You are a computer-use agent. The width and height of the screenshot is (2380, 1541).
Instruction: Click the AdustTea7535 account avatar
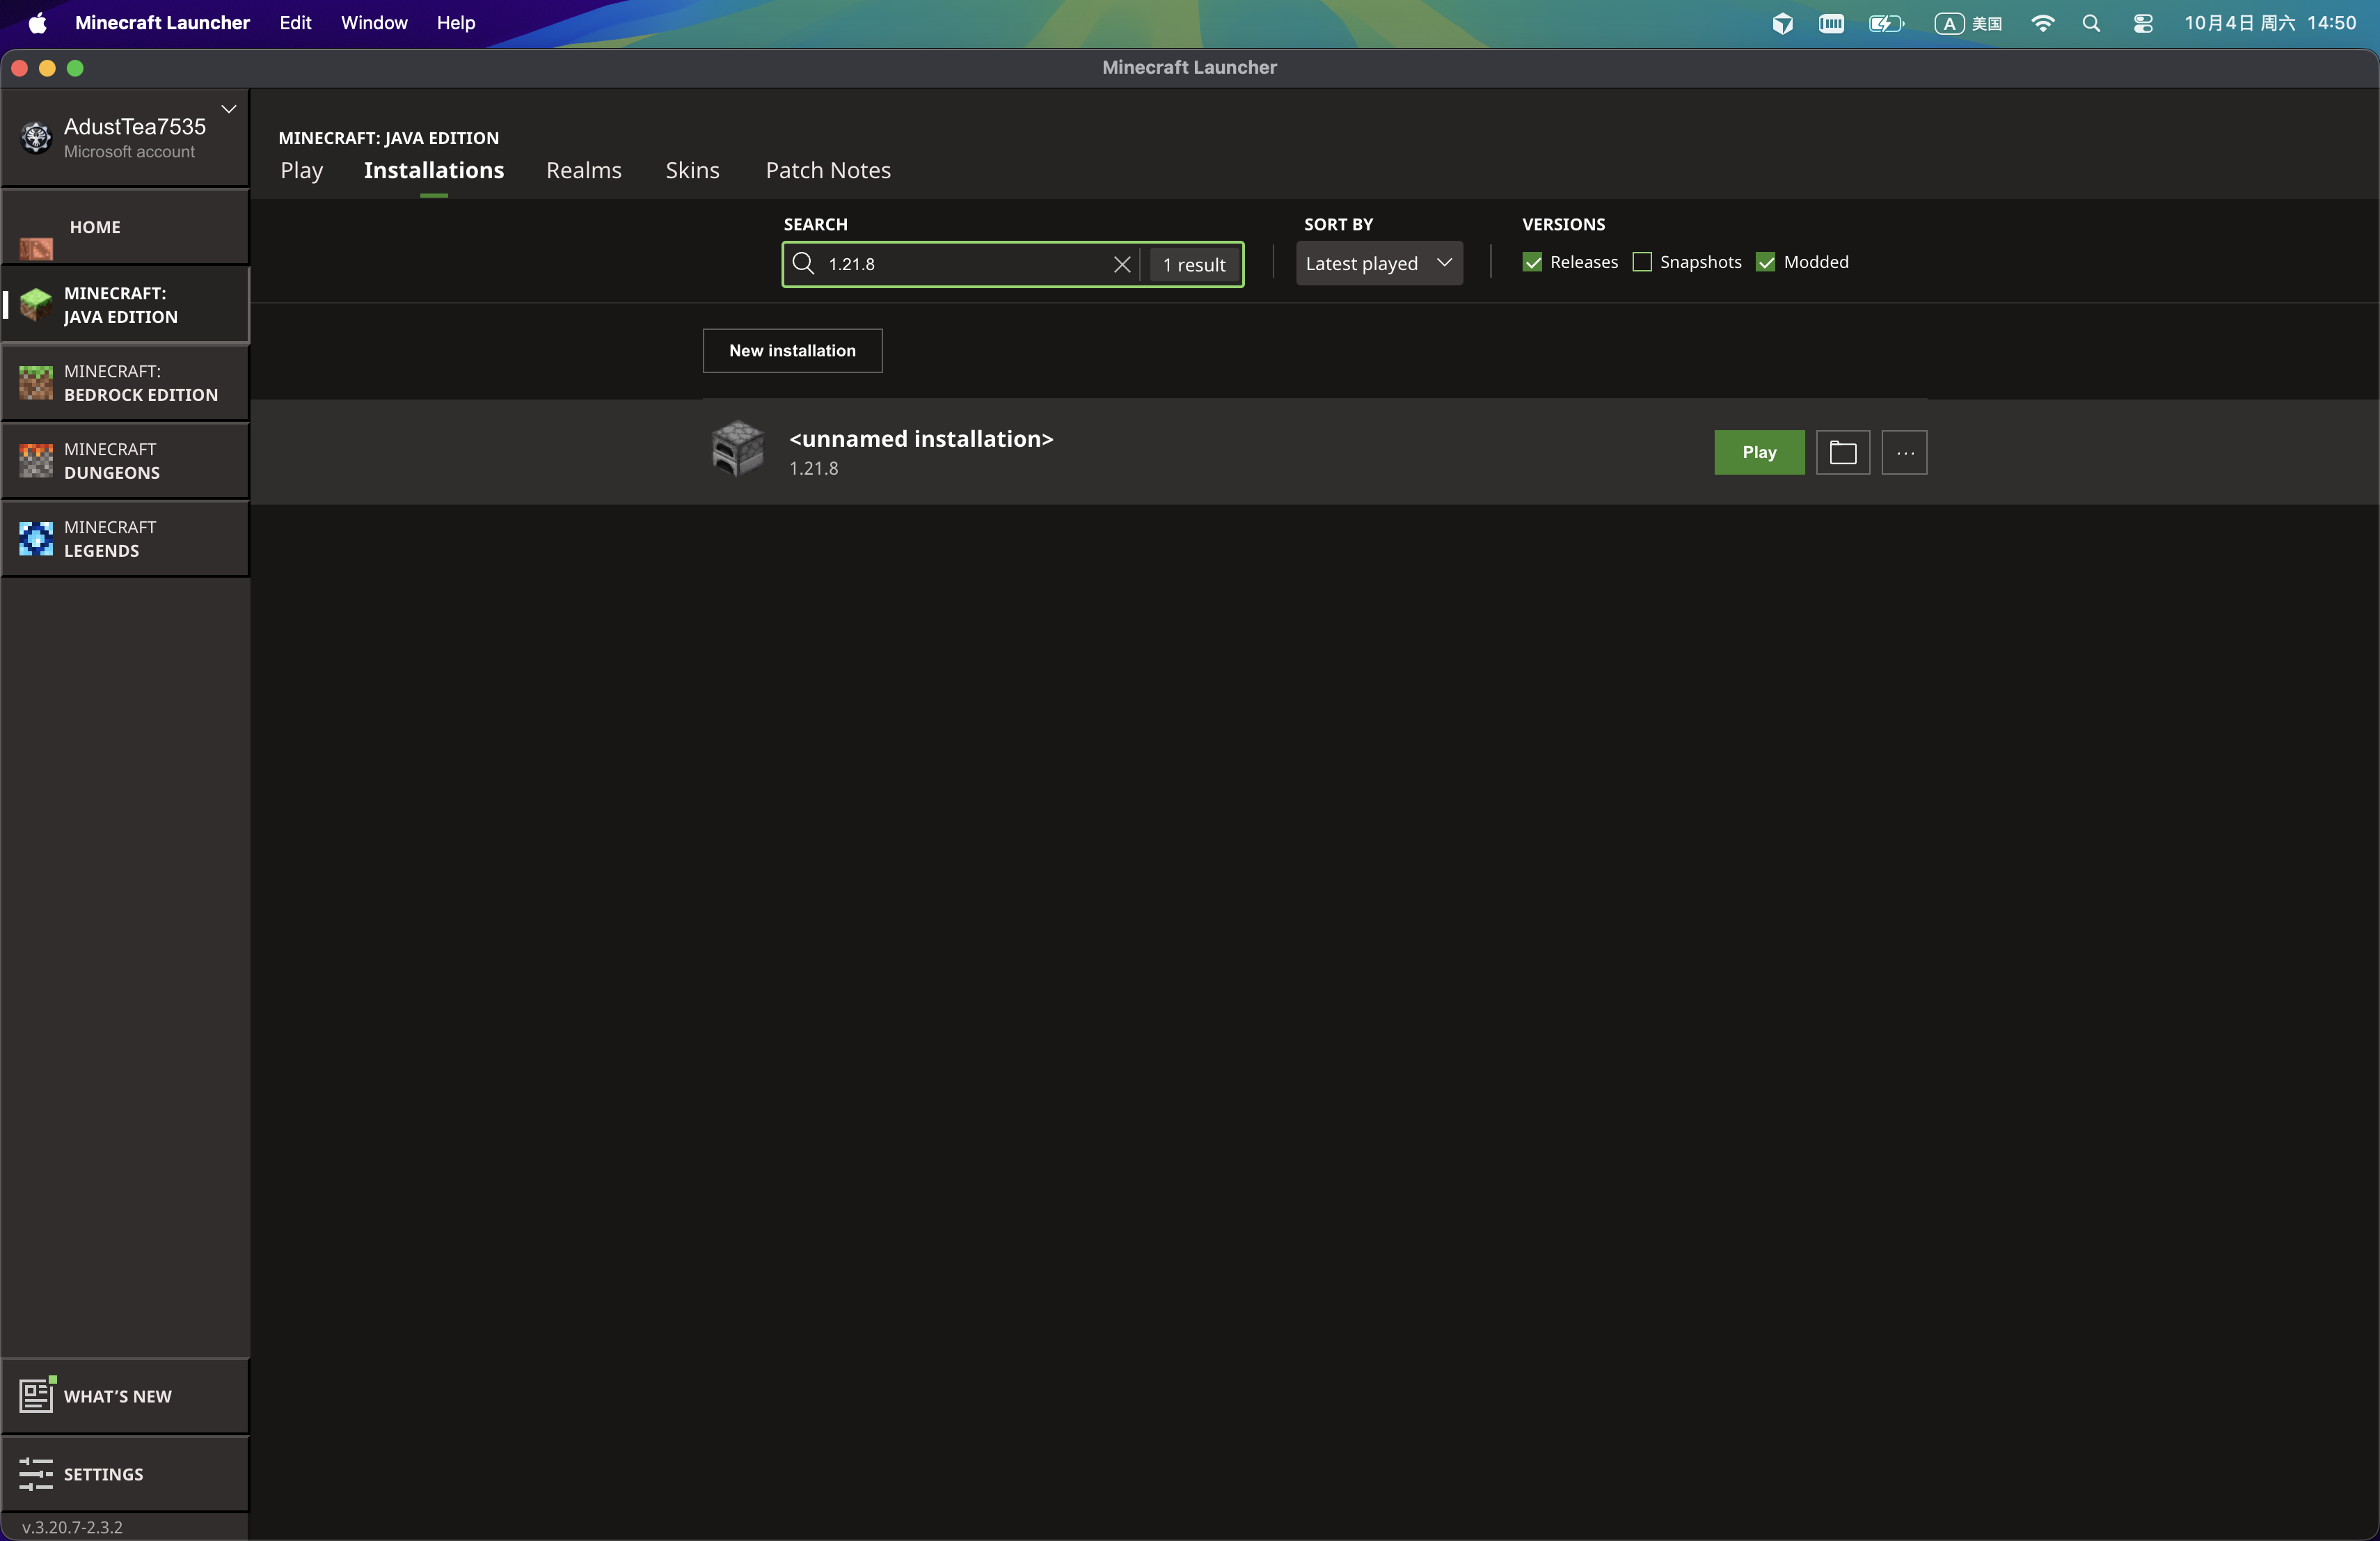[36, 138]
